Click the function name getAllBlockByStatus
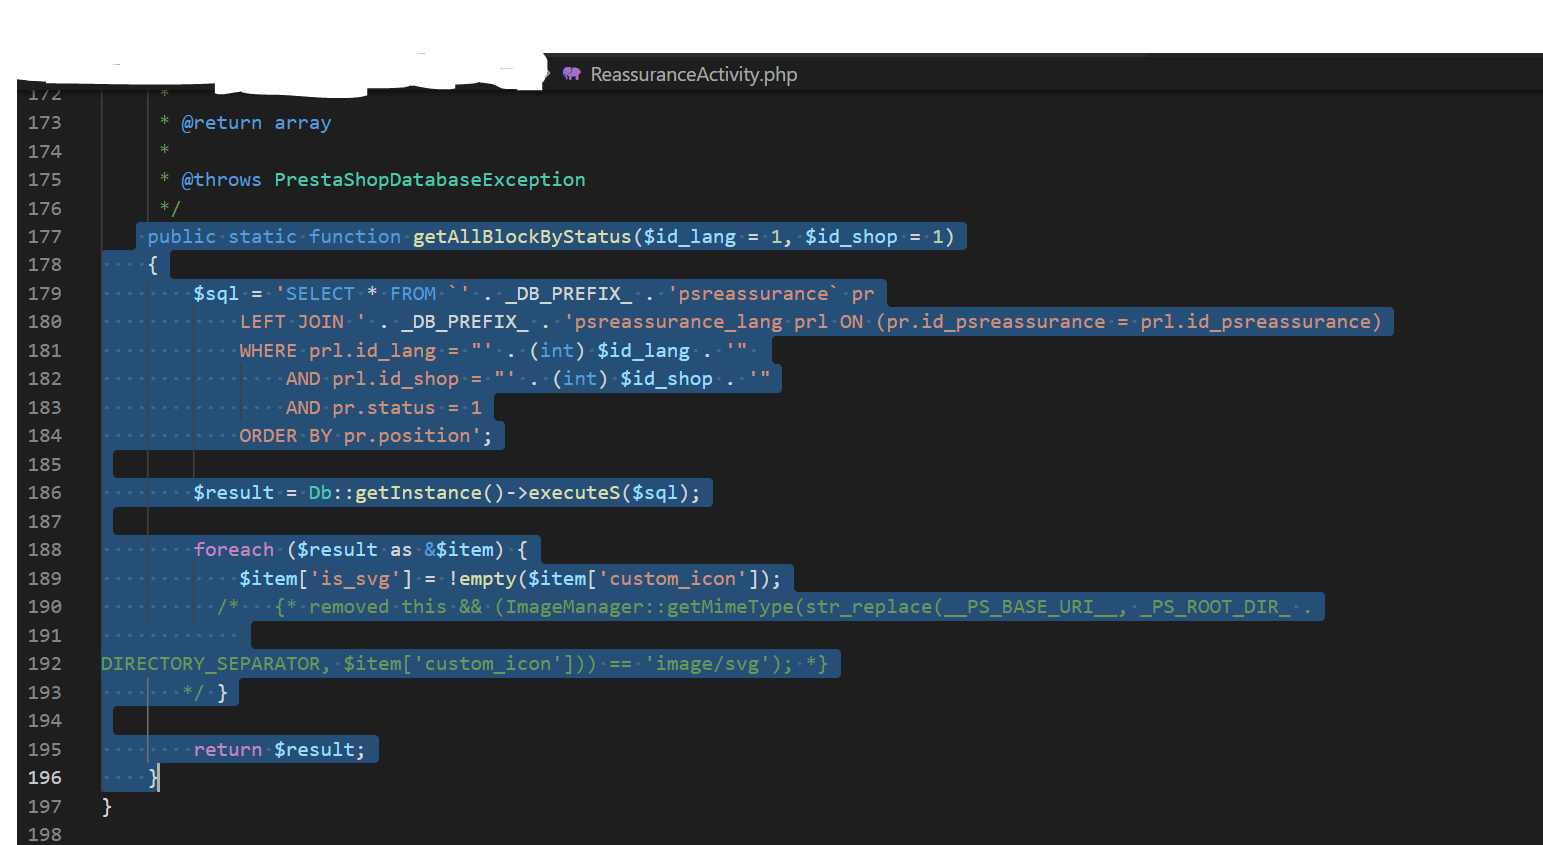The height and width of the screenshot is (845, 1543). pos(522,236)
